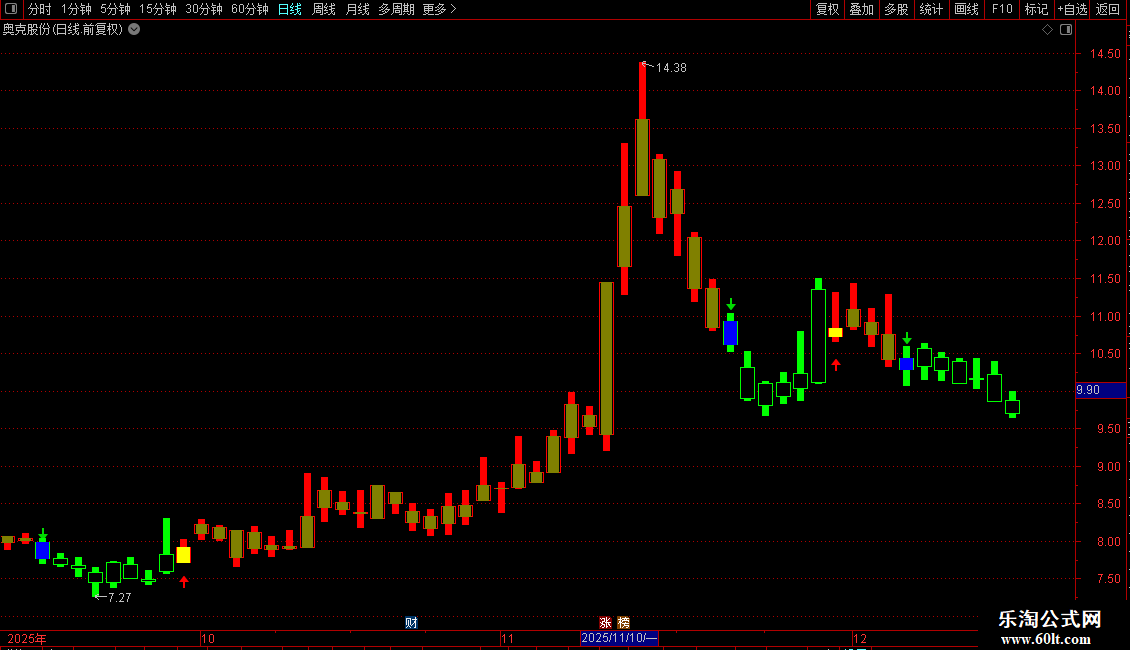This screenshot has height=650, width=1130.
Task: Switch to 5分钟 chart period
Action: click(115, 9)
